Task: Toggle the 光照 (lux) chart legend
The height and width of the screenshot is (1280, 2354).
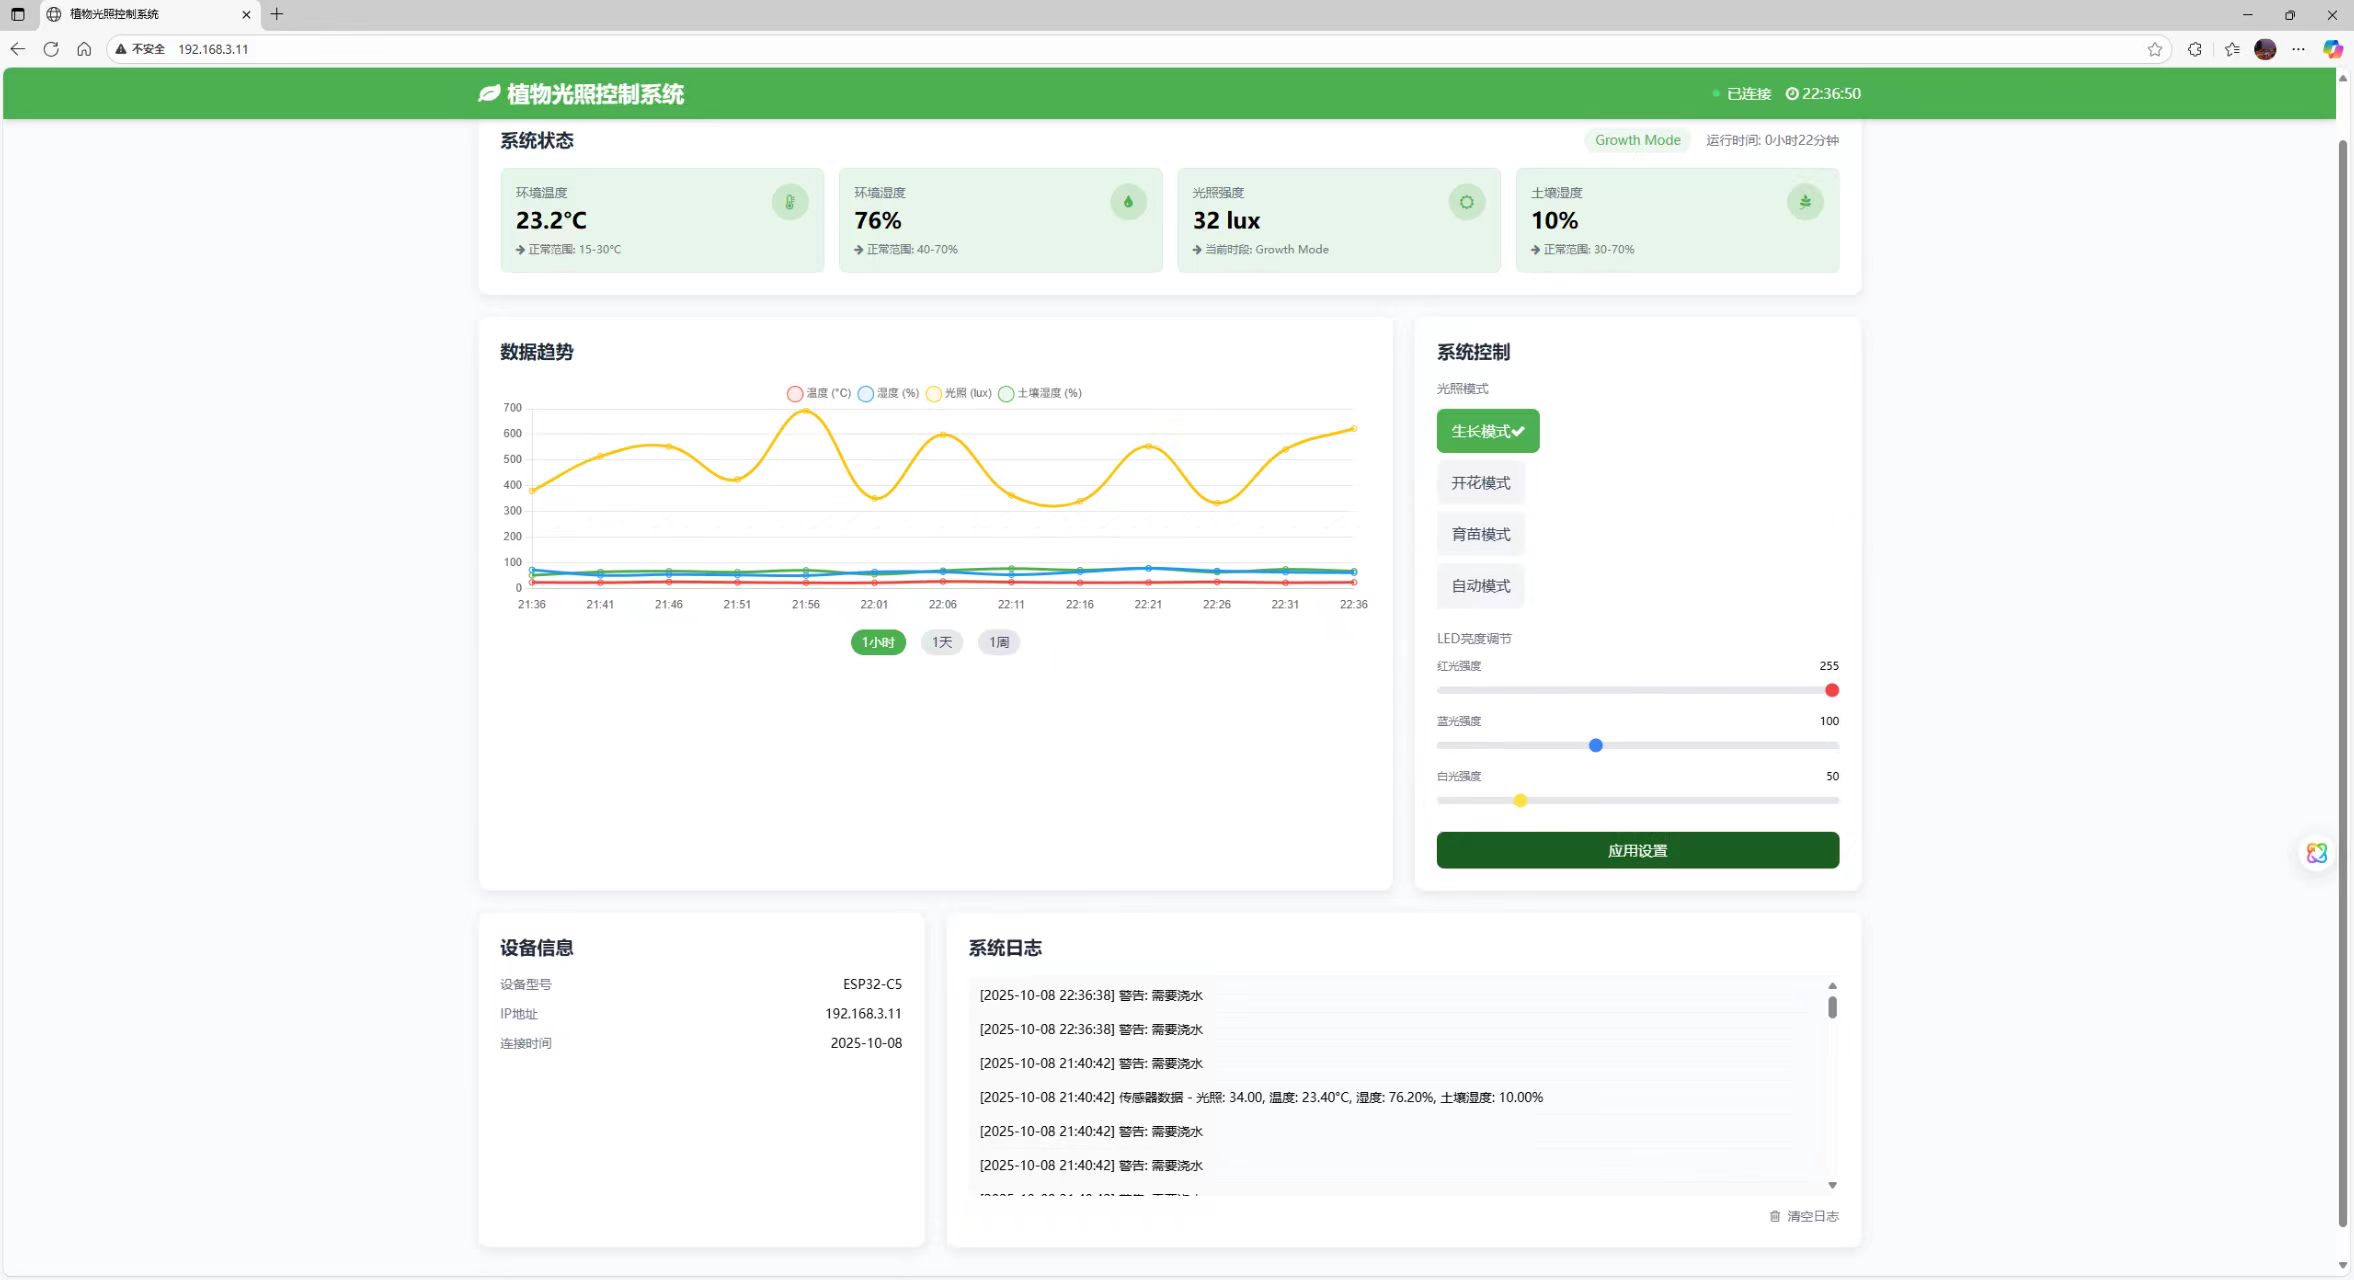Action: click(958, 393)
